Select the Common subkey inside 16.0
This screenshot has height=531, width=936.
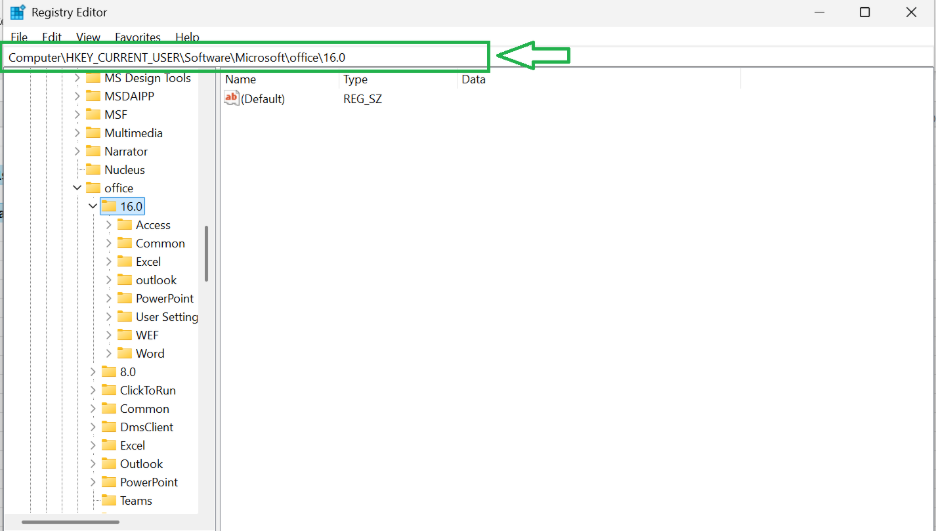[x=160, y=243]
